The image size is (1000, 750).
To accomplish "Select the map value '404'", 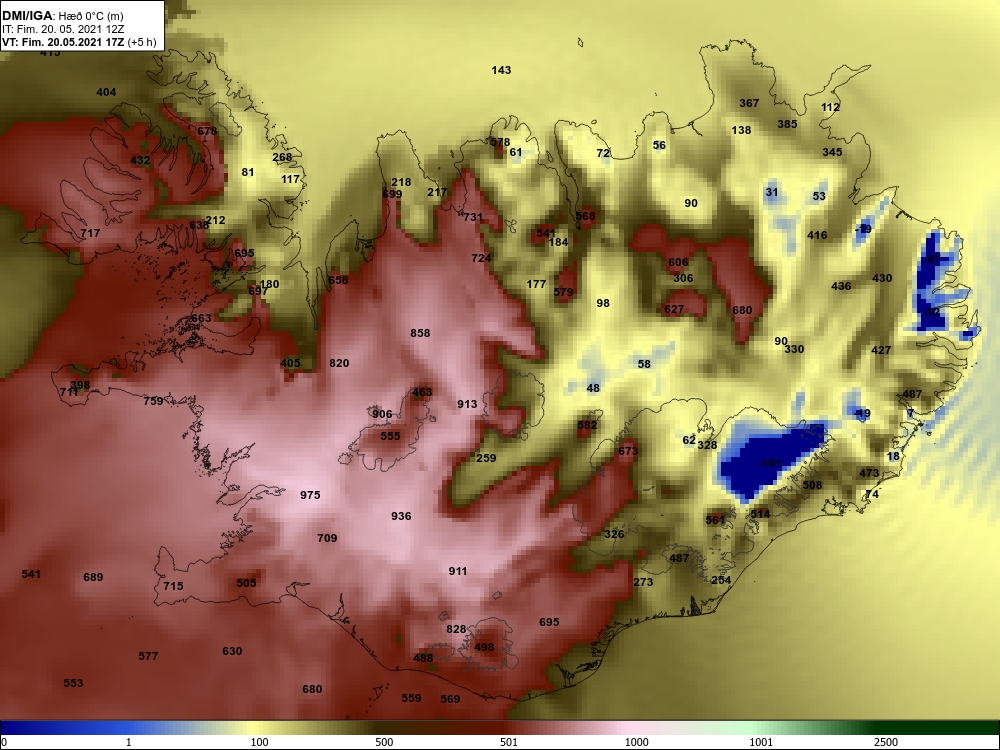I will coord(106,92).
